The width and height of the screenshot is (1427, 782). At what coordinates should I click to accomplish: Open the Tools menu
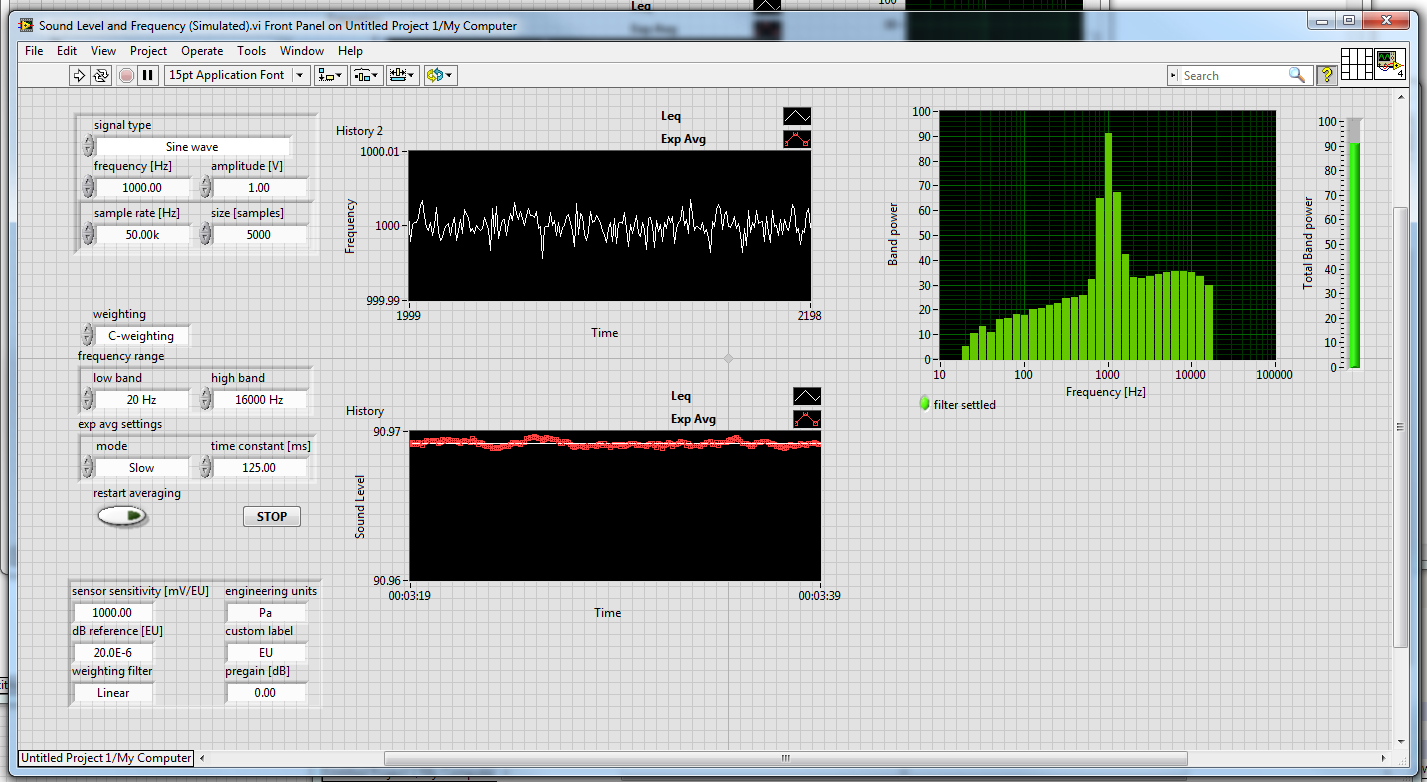tap(251, 51)
